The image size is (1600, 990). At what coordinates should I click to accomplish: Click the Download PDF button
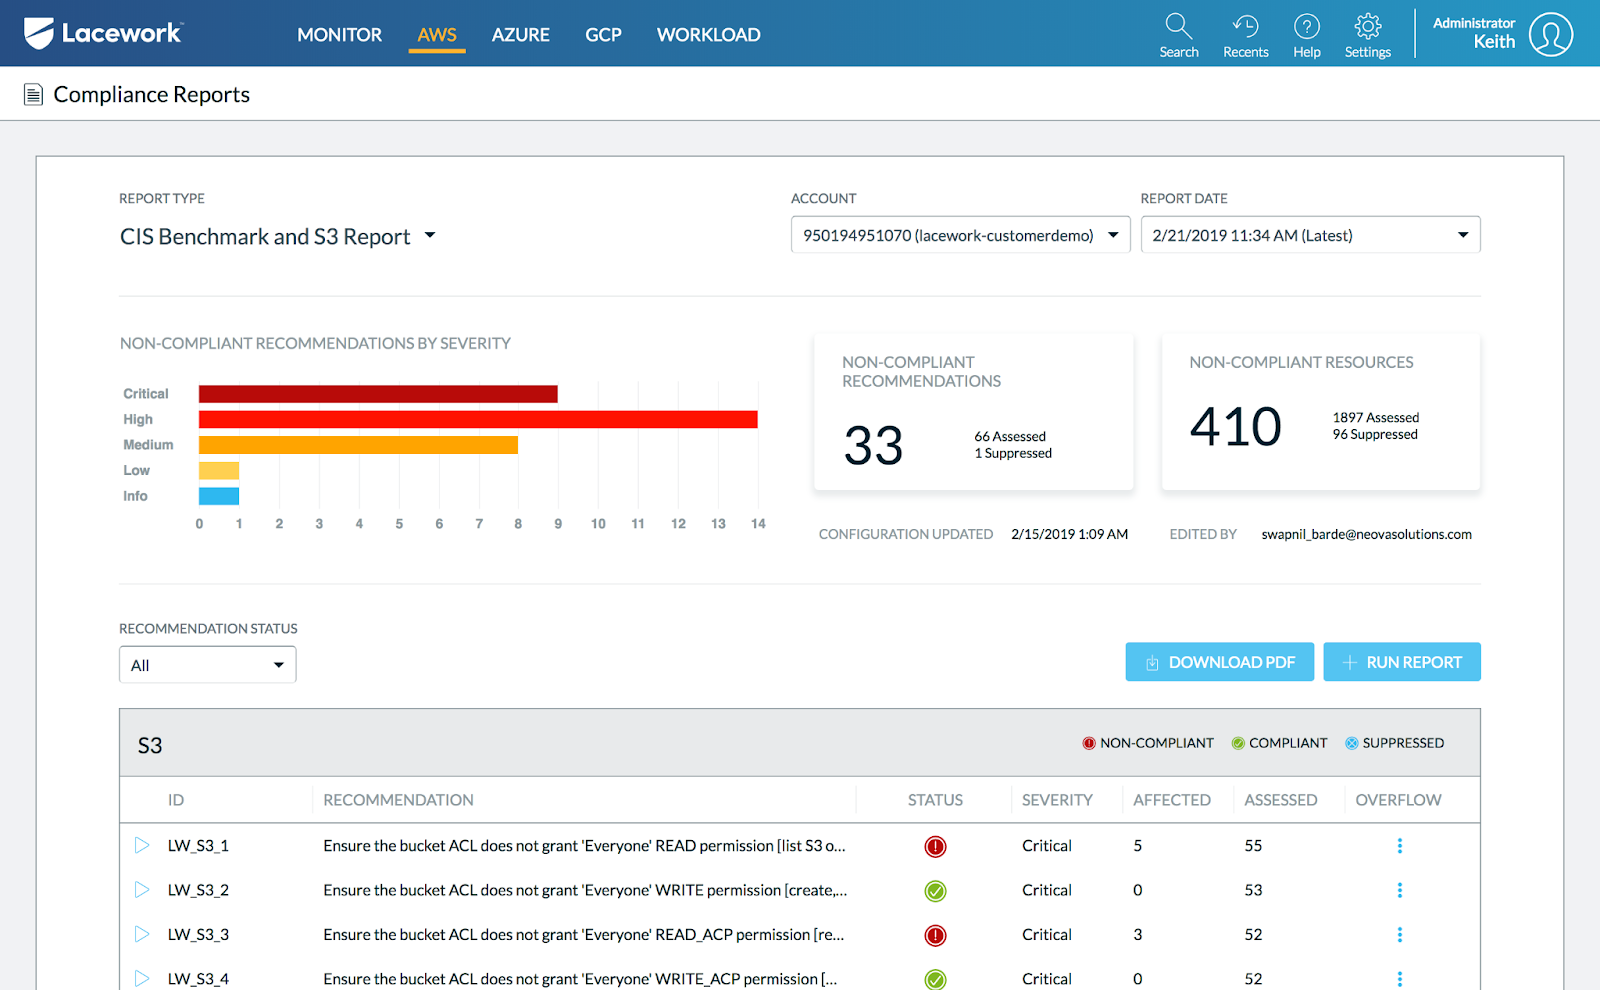[x=1219, y=662]
